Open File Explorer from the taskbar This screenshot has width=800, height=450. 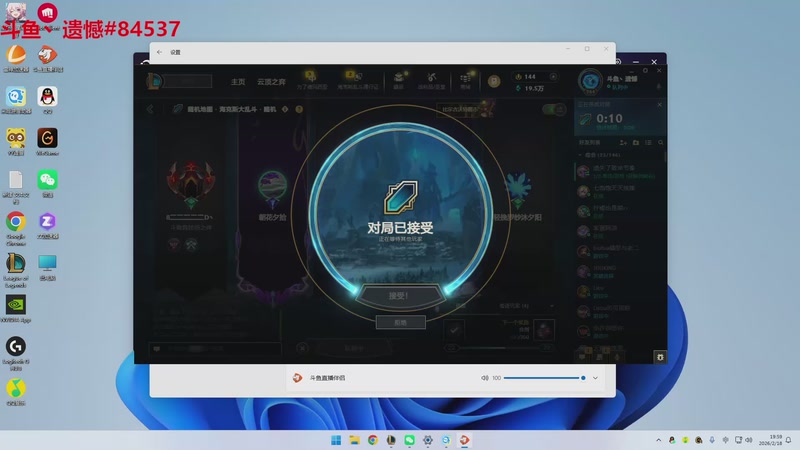[354, 440]
